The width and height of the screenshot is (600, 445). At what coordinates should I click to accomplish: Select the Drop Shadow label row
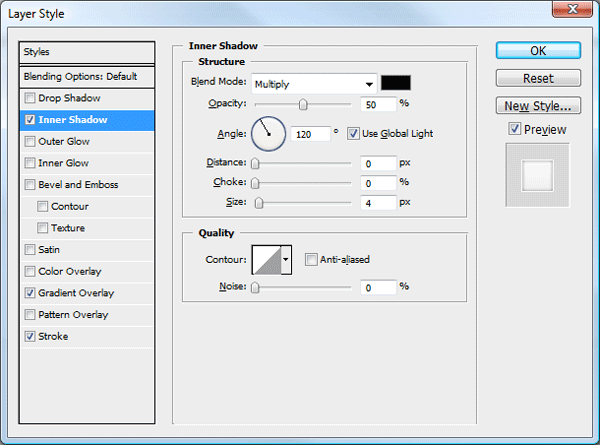[87, 98]
